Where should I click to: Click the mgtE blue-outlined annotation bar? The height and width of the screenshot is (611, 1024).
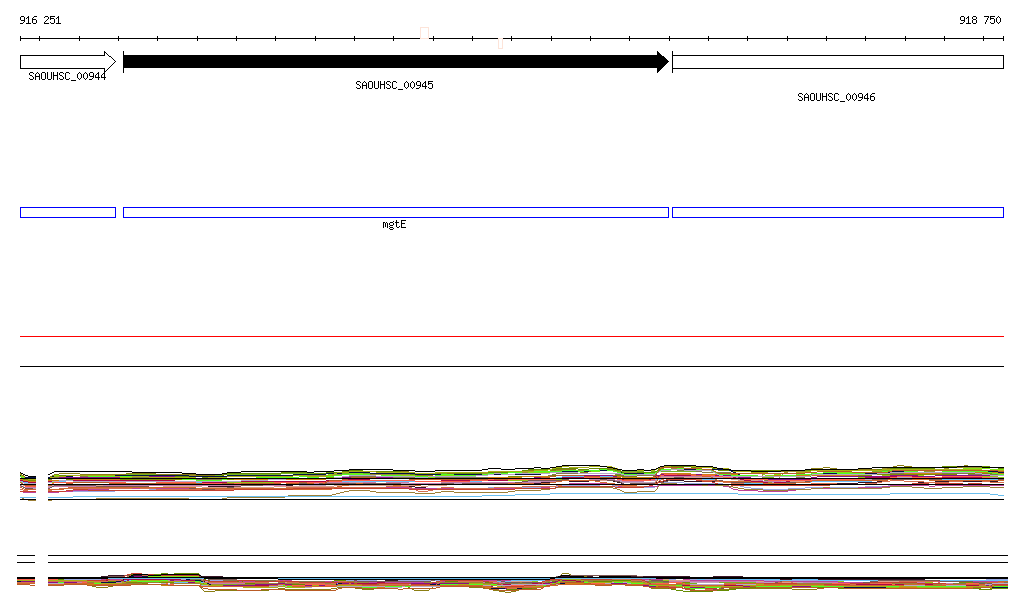pos(395,212)
